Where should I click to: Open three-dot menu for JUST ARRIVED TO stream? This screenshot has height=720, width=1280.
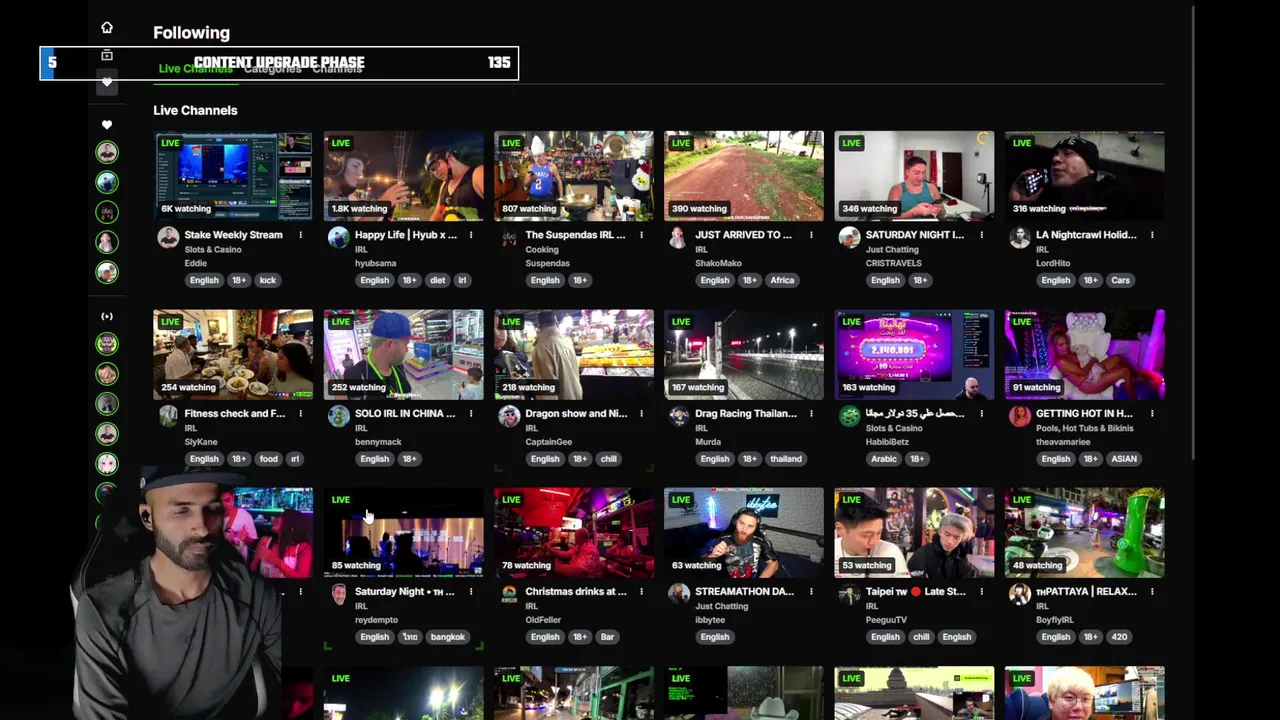coord(811,235)
